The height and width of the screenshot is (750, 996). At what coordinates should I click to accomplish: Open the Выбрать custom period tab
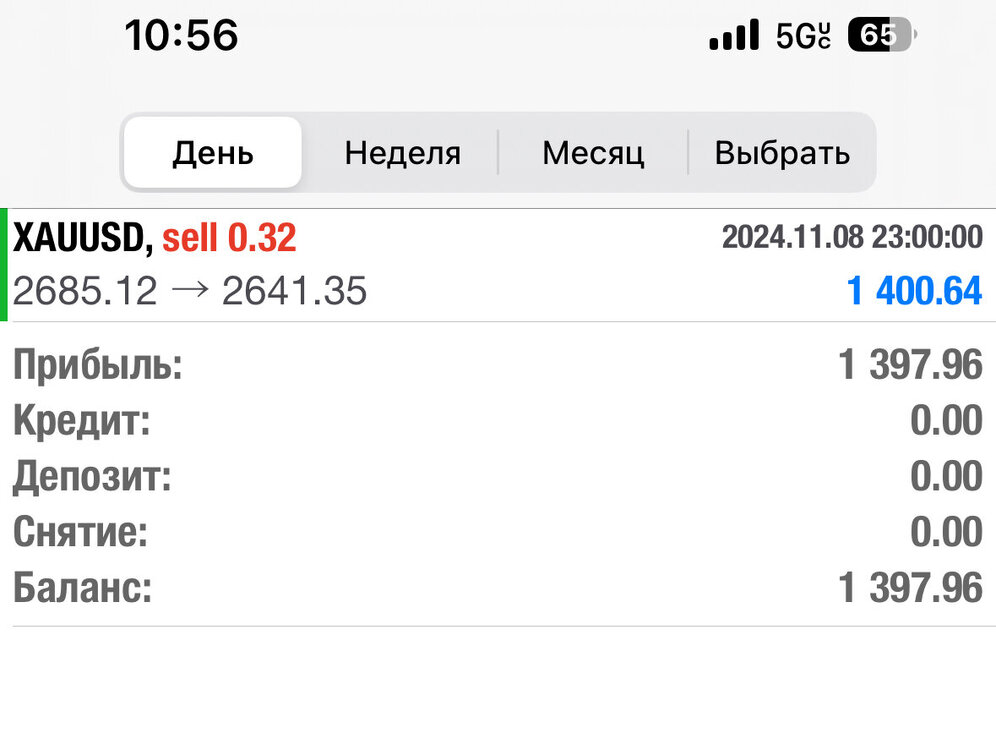point(782,152)
